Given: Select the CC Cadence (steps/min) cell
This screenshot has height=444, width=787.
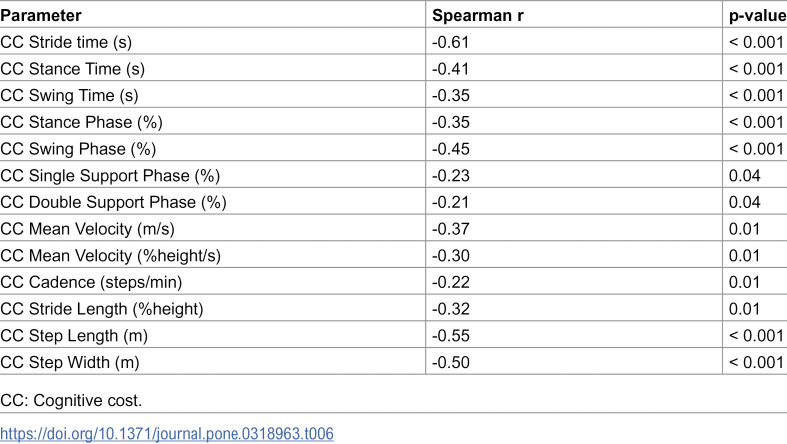Looking at the screenshot, I should pyautogui.click(x=213, y=281).
